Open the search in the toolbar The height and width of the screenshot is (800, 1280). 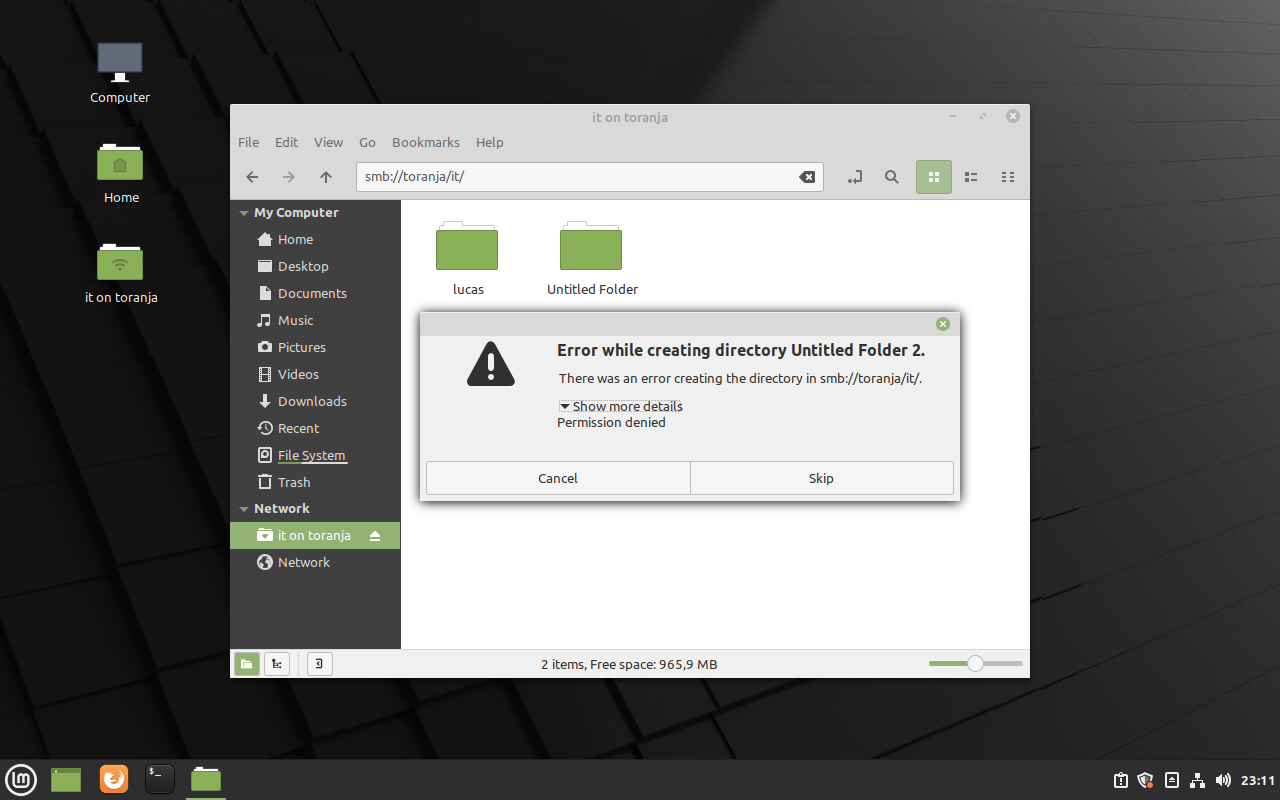point(891,177)
